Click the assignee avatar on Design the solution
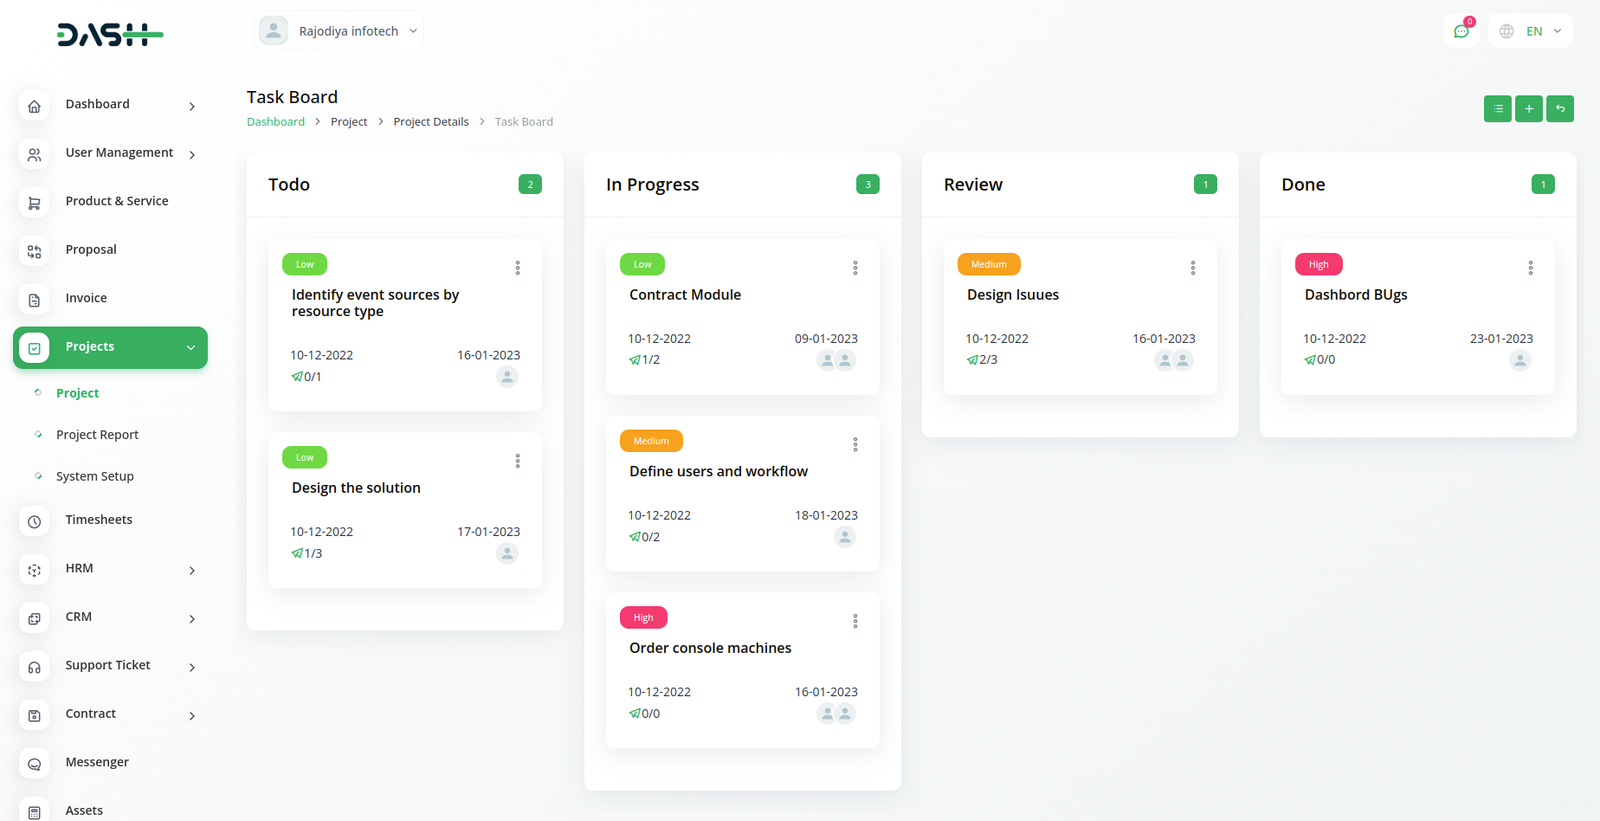1600x821 pixels. click(507, 553)
